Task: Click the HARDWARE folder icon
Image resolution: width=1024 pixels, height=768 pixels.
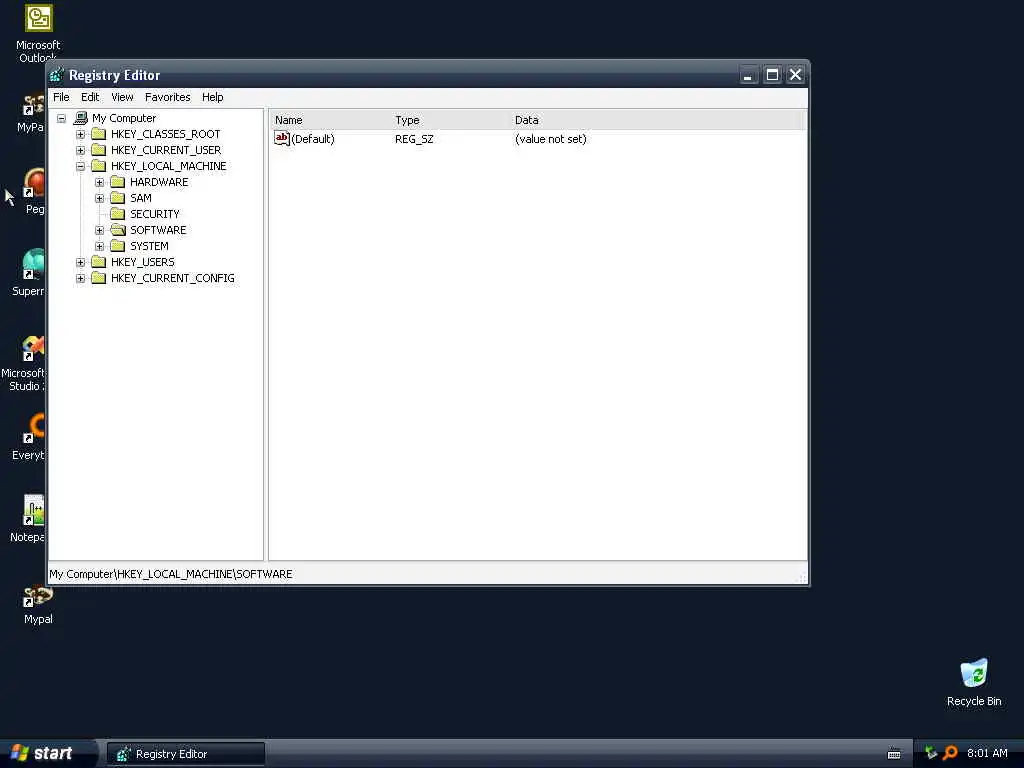Action: tap(118, 182)
